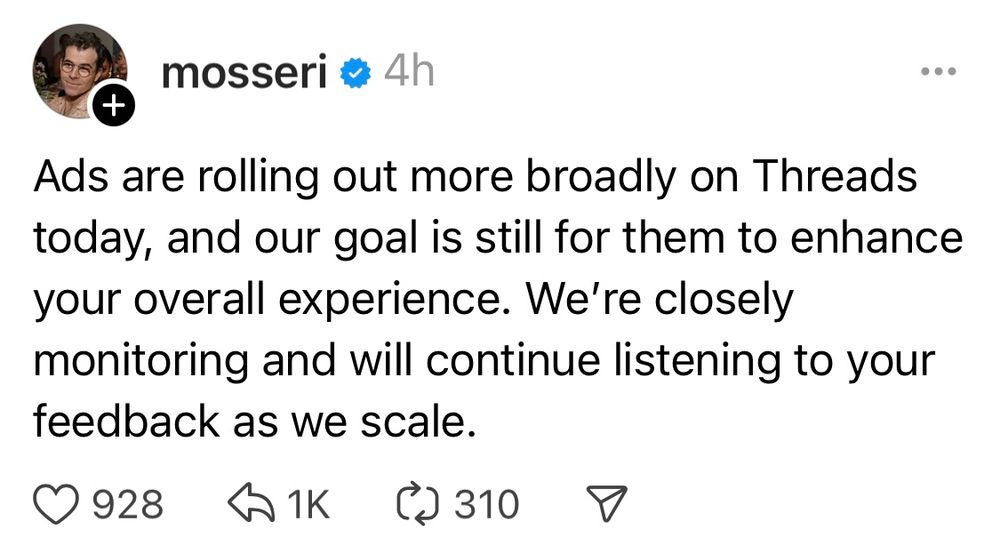Click the 4h timestamp of the post
This screenshot has width=1000, height=555.
pyautogui.click(x=409, y=72)
